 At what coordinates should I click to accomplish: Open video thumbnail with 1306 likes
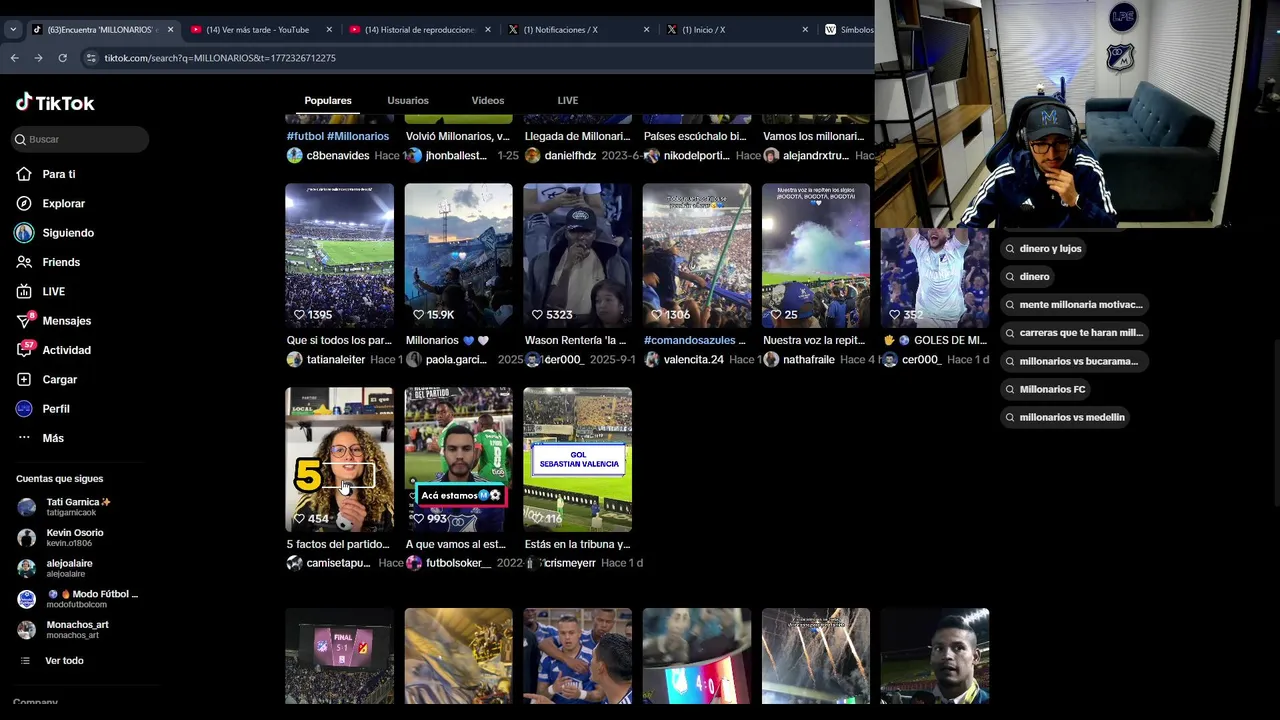[696, 255]
